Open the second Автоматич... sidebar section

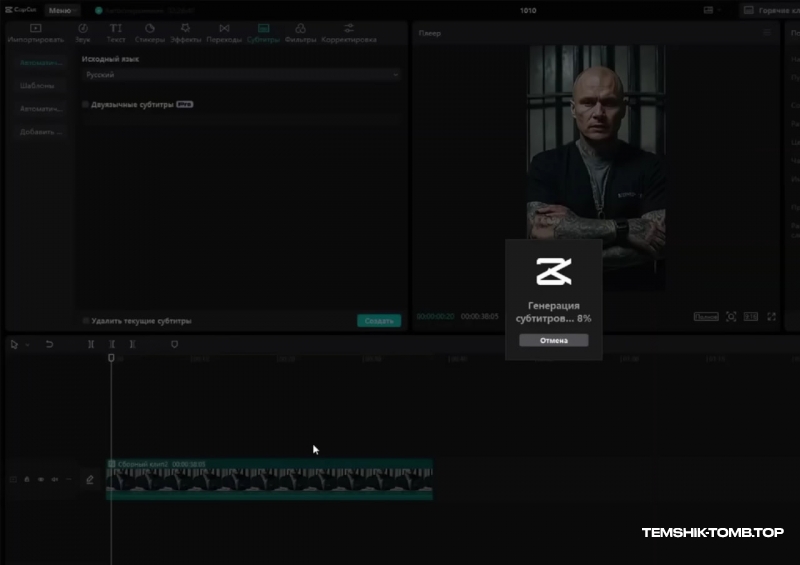click(x=40, y=109)
